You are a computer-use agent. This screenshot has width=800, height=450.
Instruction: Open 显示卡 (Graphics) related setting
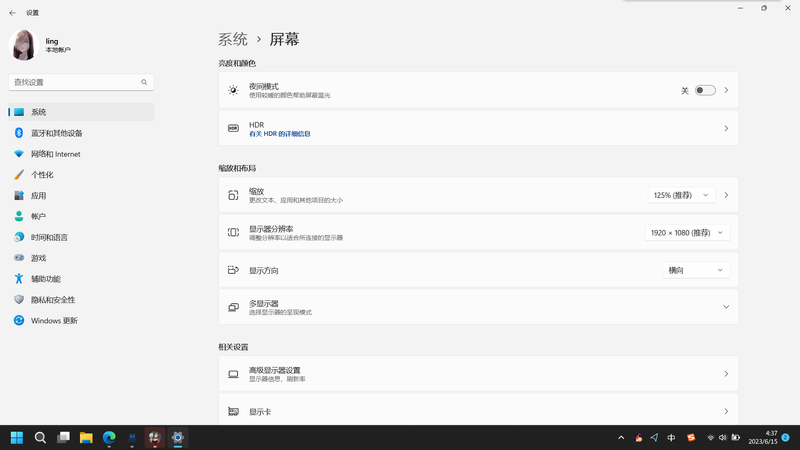[478, 411]
